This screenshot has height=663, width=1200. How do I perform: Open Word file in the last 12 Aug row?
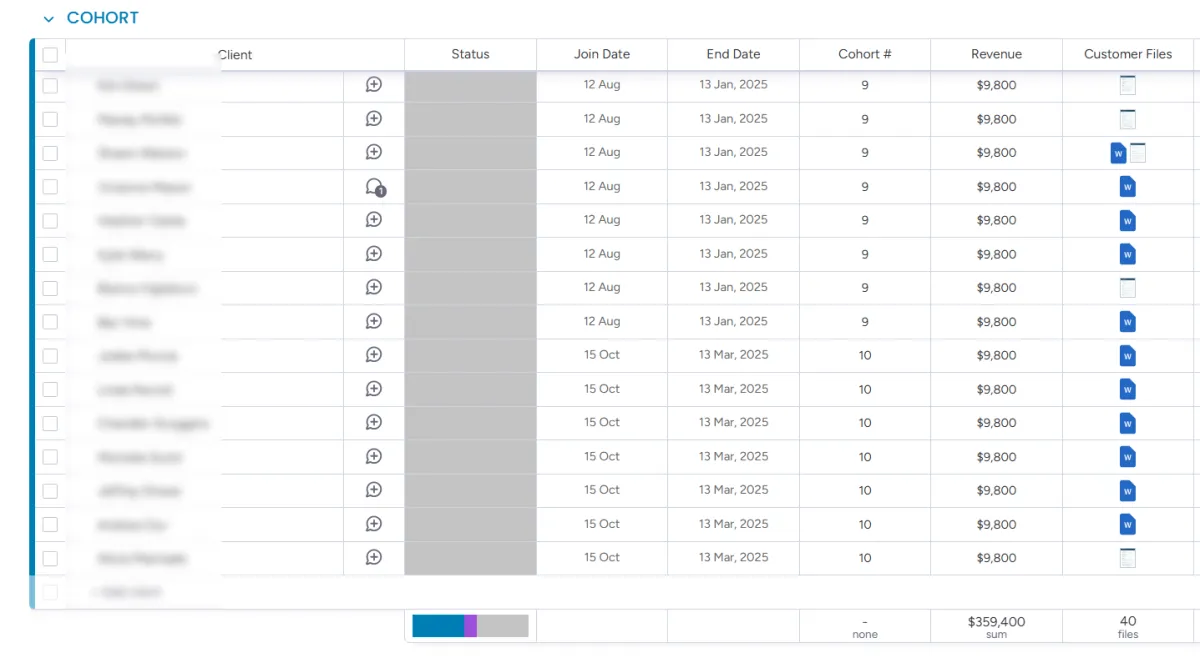point(1128,322)
